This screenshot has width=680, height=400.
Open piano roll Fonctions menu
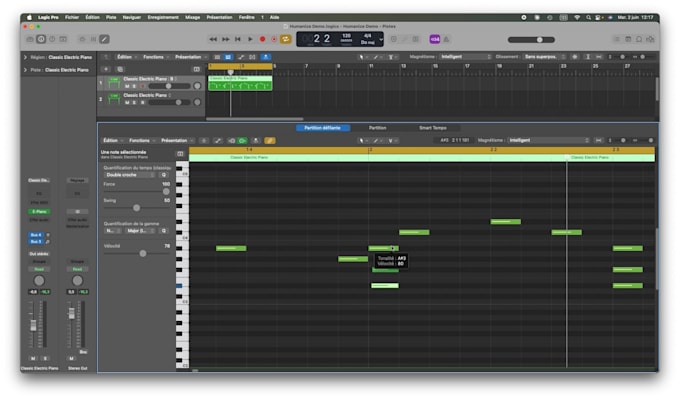pos(142,141)
